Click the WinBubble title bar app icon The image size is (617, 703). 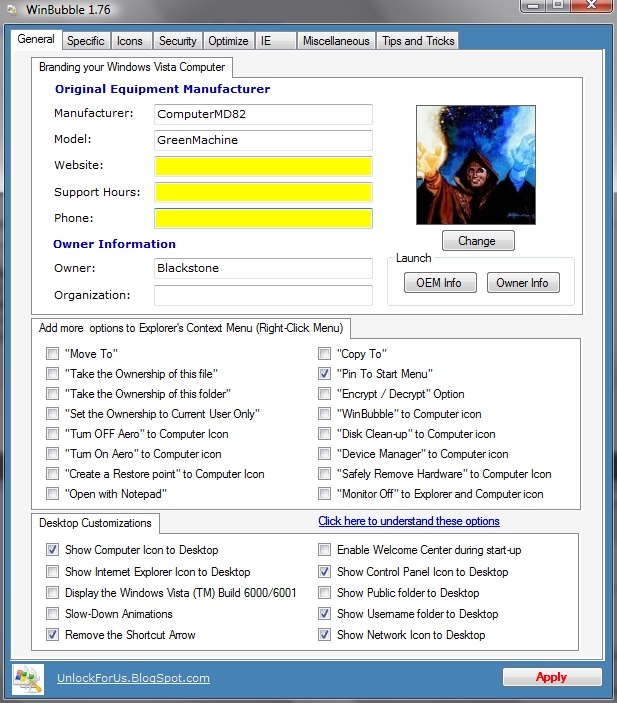point(12,9)
